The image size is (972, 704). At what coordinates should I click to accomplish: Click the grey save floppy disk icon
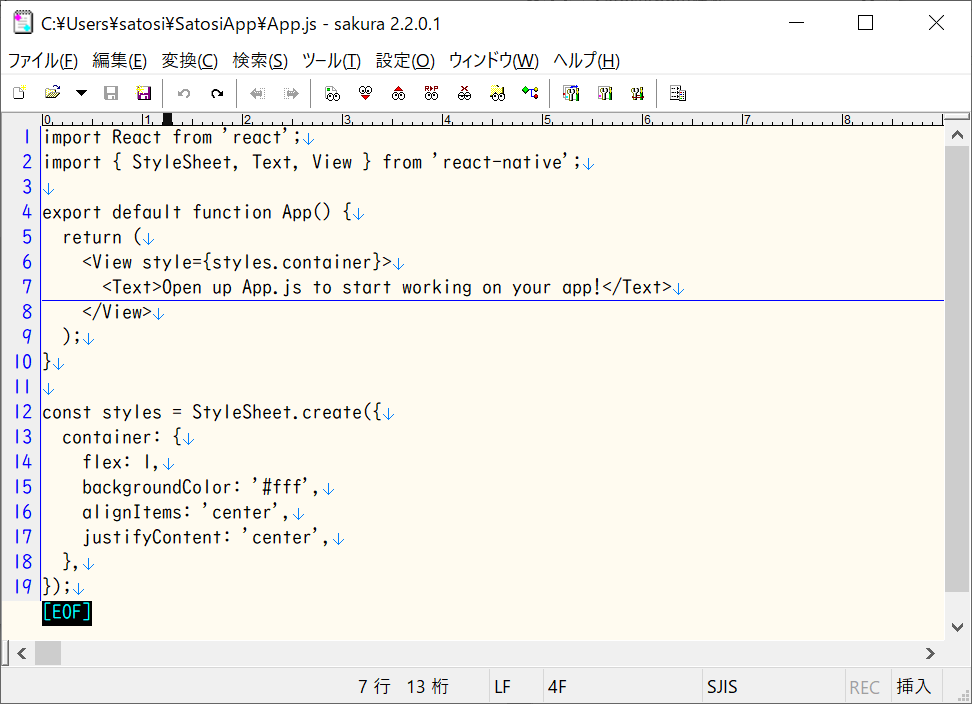tap(111, 93)
